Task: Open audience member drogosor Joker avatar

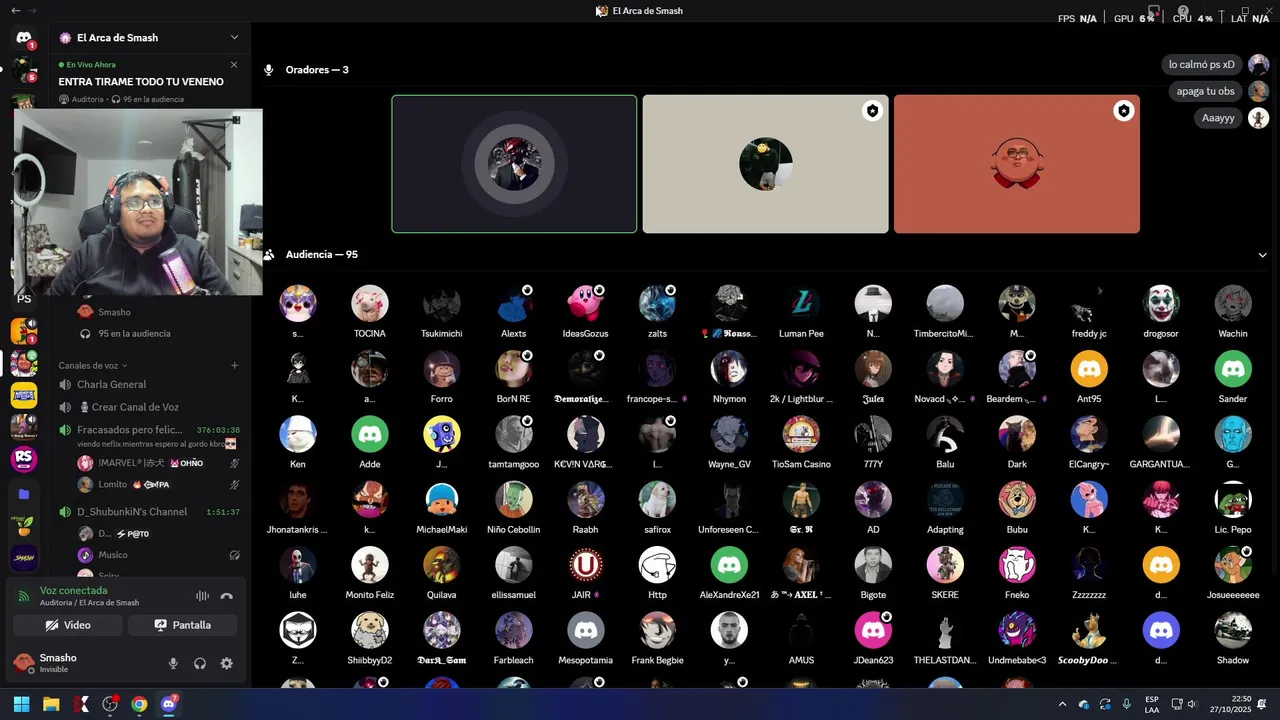Action: pos(1161,303)
